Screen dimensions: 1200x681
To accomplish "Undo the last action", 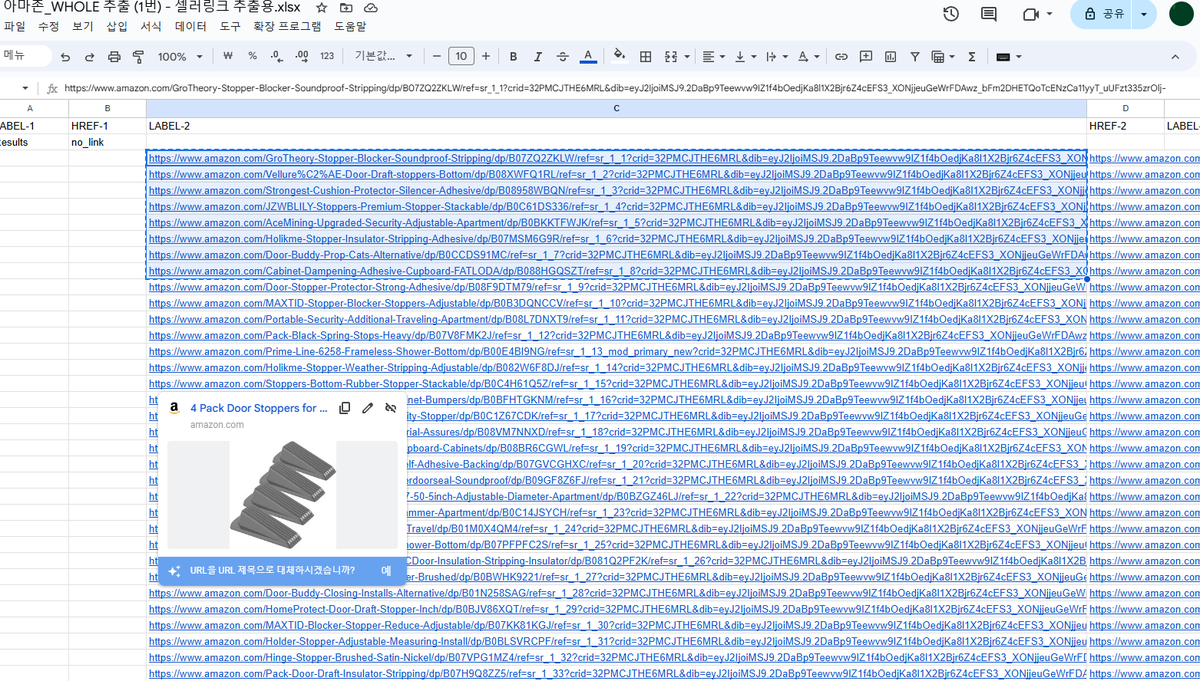I will (66, 57).
